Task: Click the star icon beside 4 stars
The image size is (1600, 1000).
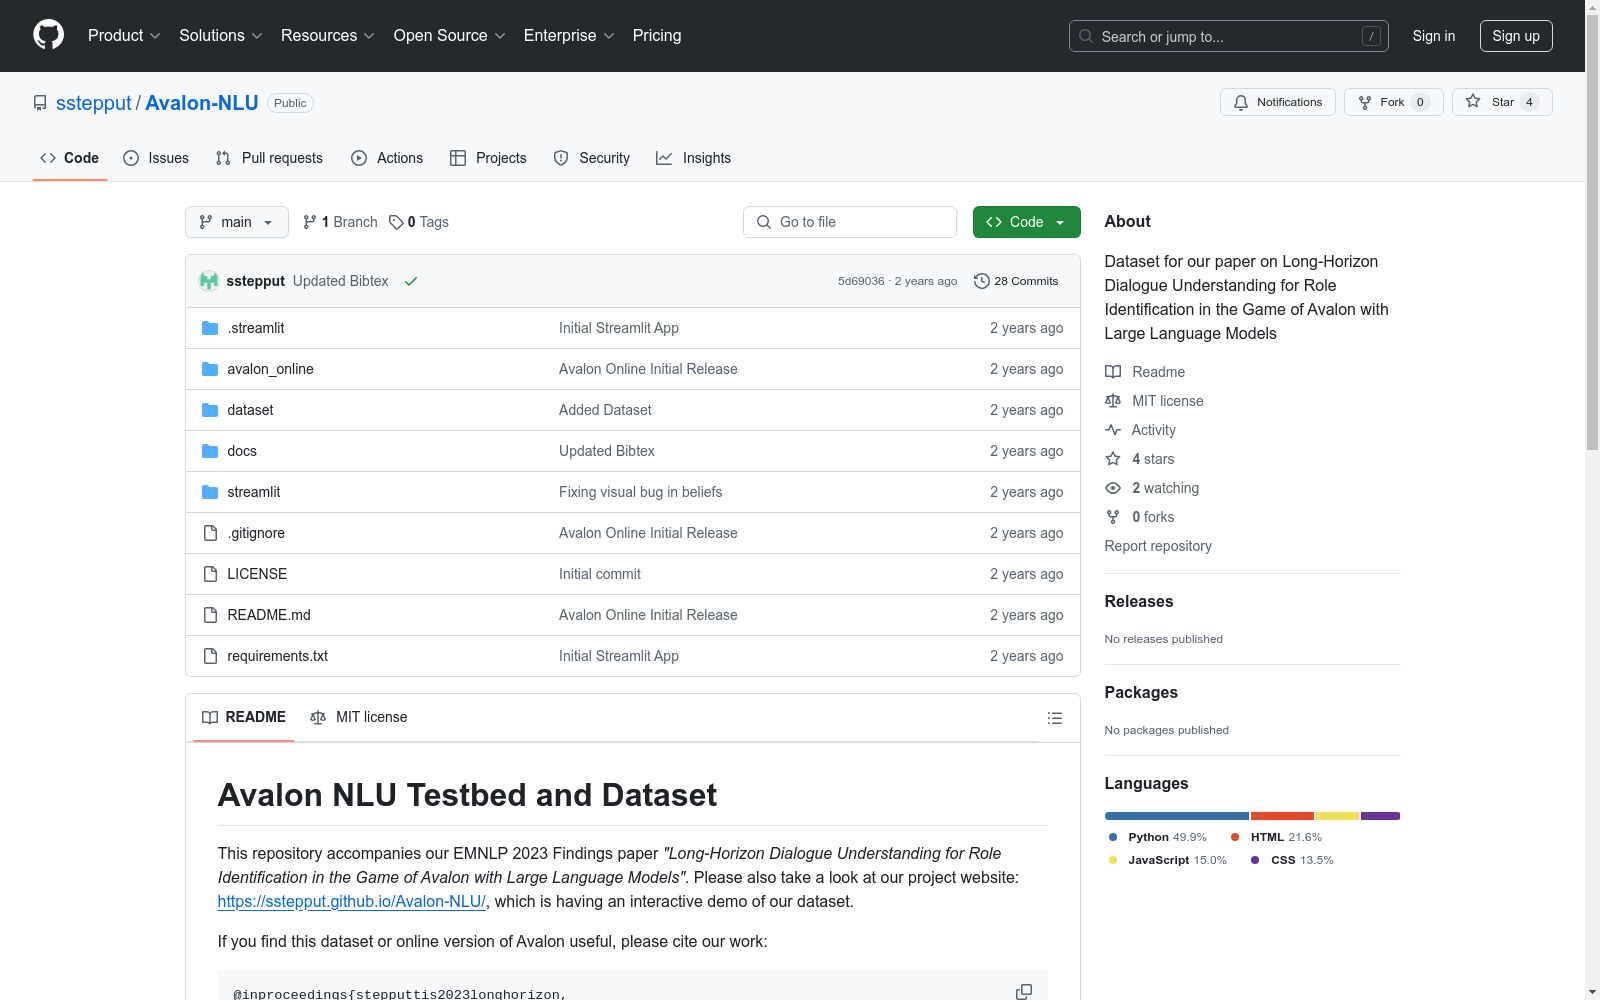Action: pos(1113,459)
